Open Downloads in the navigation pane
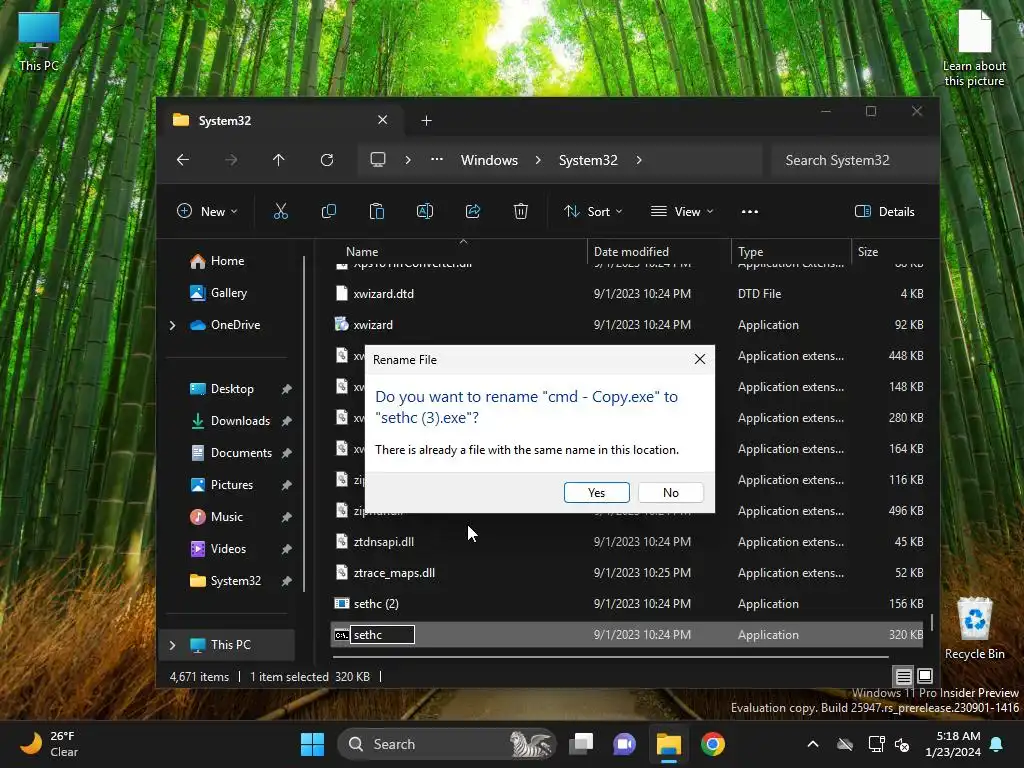This screenshot has height=768, width=1024. [x=231, y=421]
